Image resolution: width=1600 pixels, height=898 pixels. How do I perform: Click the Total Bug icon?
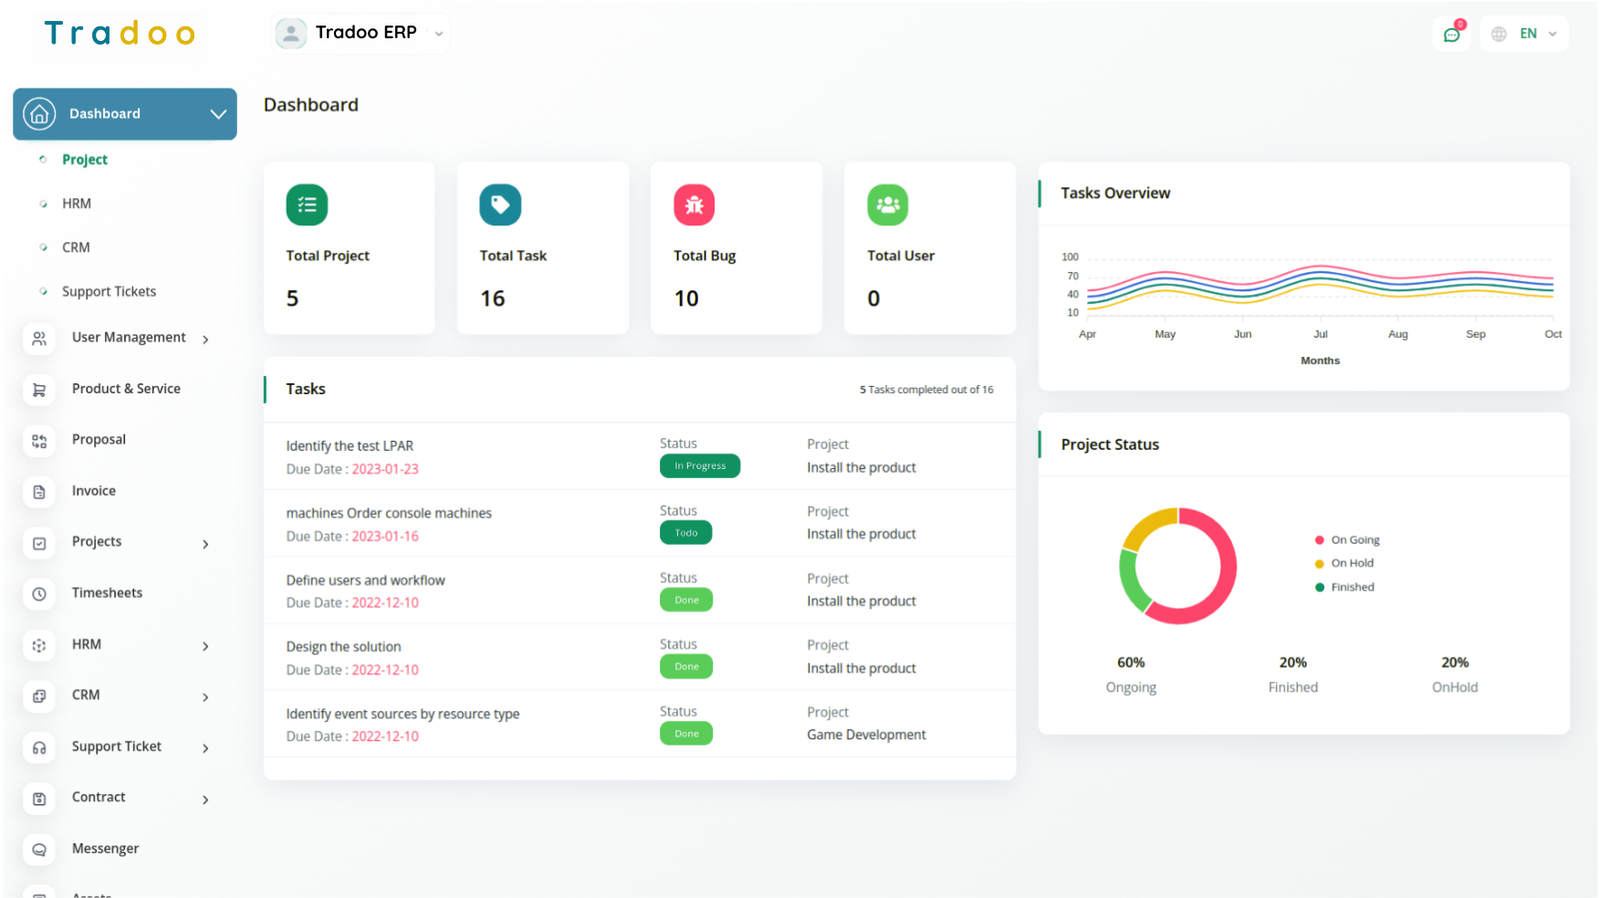click(694, 205)
